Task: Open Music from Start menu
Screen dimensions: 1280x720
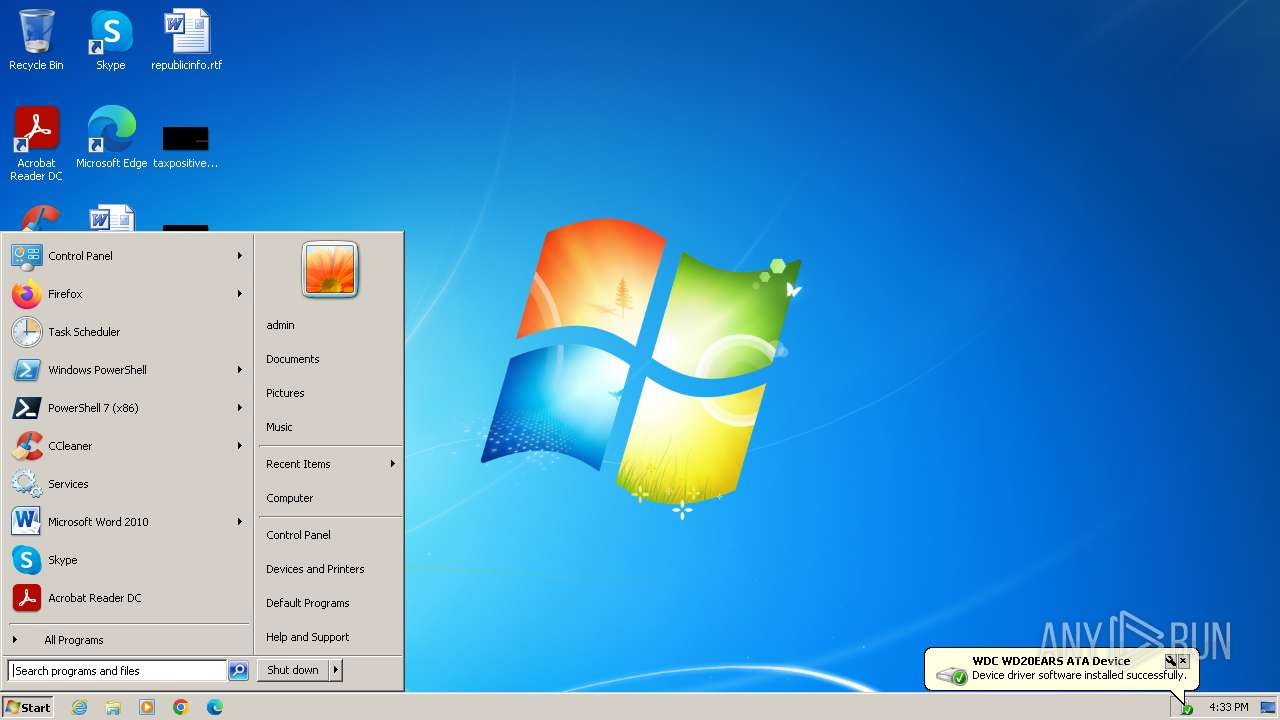Action: (330, 427)
